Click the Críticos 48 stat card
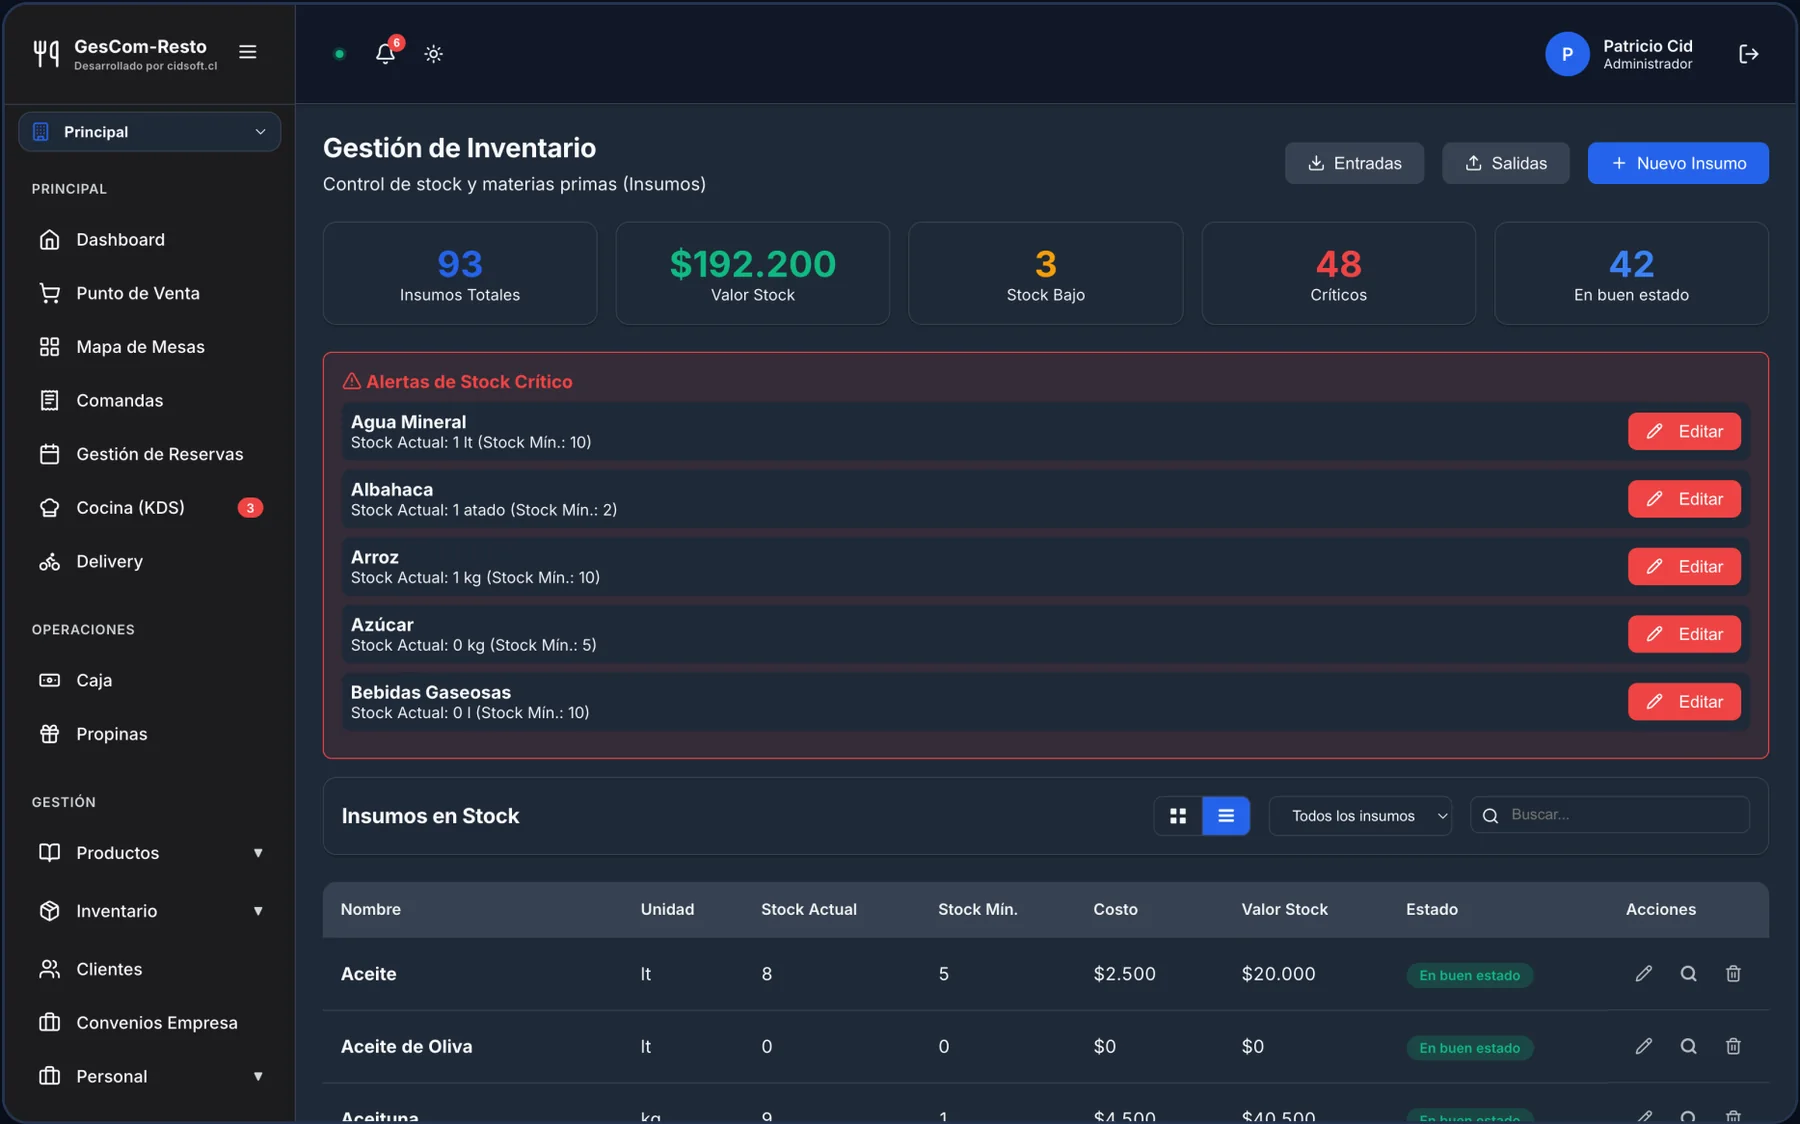Image resolution: width=1800 pixels, height=1124 pixels. (1338, 273)
